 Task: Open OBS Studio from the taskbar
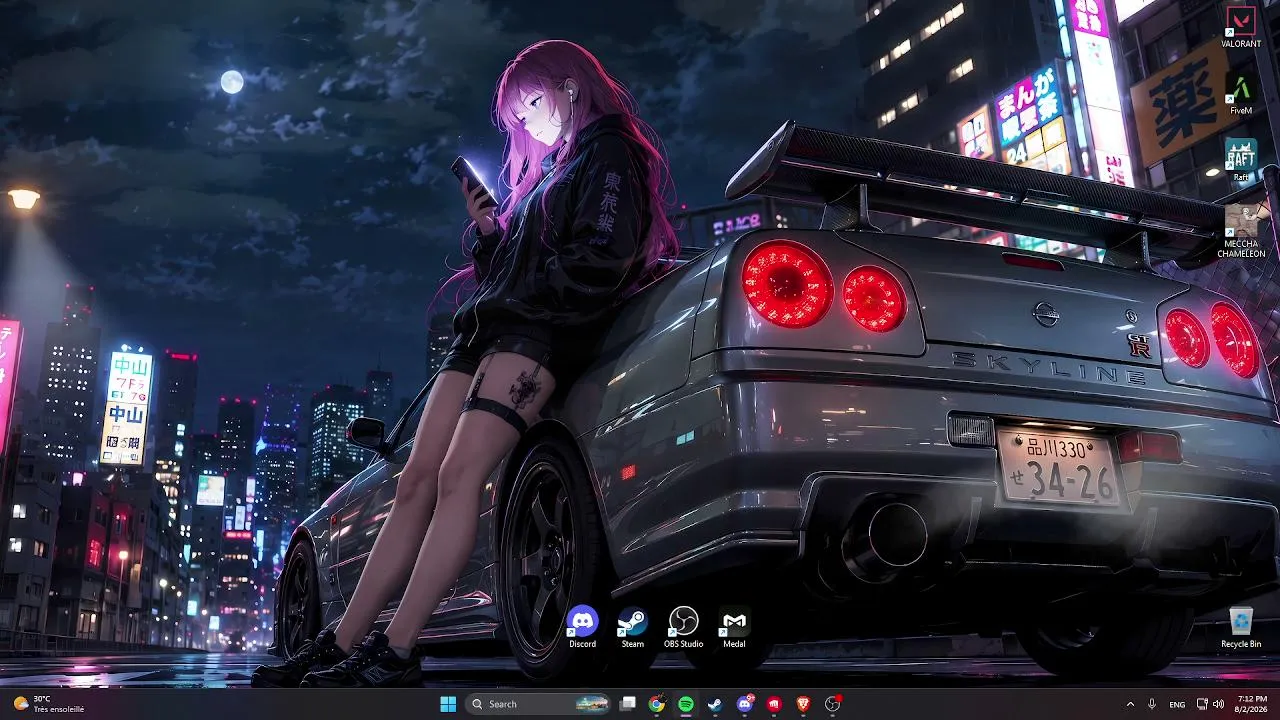tap(833, 704)
